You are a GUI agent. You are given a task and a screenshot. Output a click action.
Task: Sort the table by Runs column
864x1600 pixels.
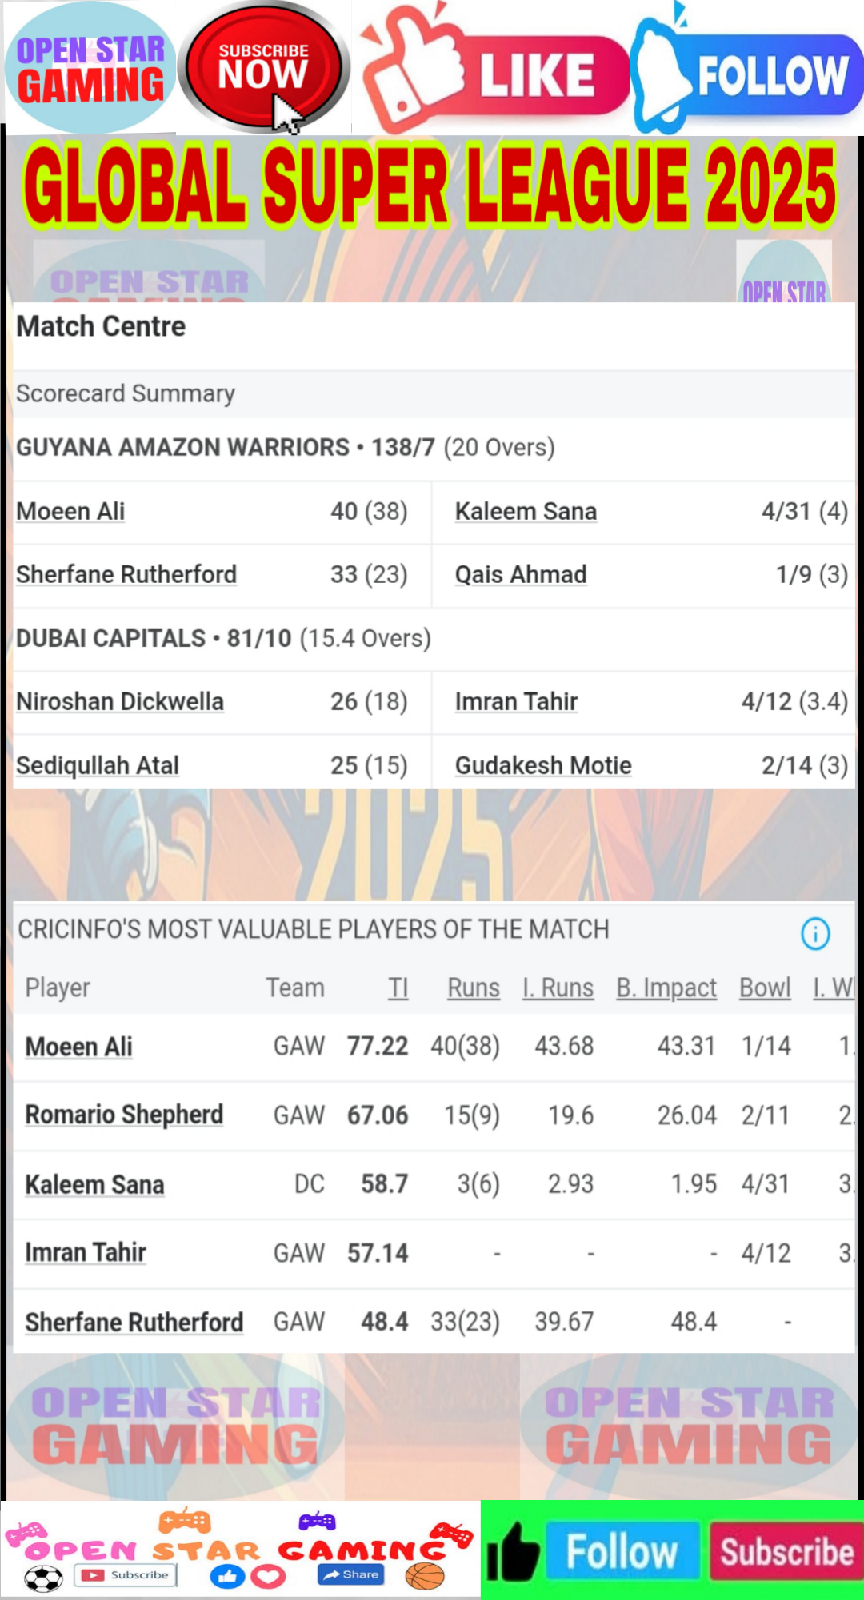(473, 988)
